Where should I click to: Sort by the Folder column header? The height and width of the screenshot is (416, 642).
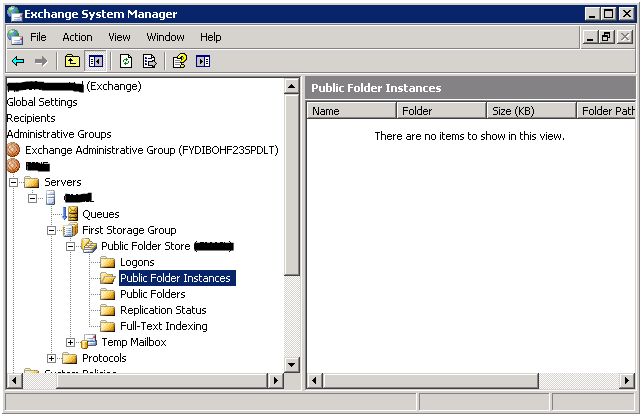441,111
